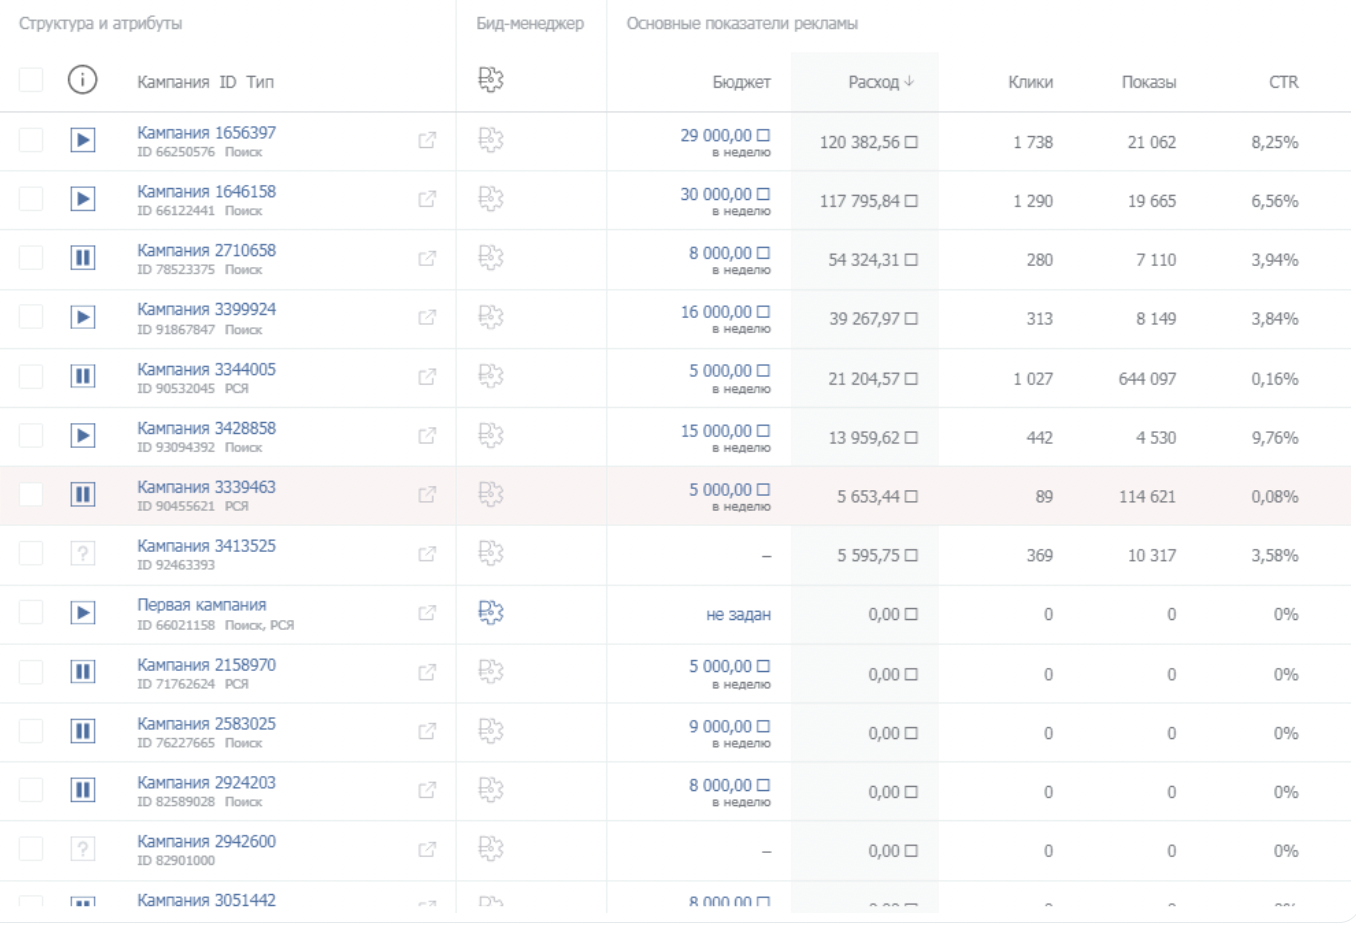This screenshot has width=1356, height=926.
Task: Edit the 29 000,00 weekly budget value
Action: [716, 135]
